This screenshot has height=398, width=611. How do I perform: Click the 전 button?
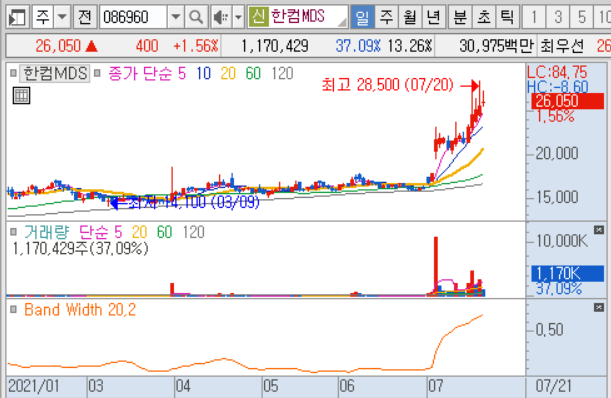pyautogui.click(x=85, y=17)
